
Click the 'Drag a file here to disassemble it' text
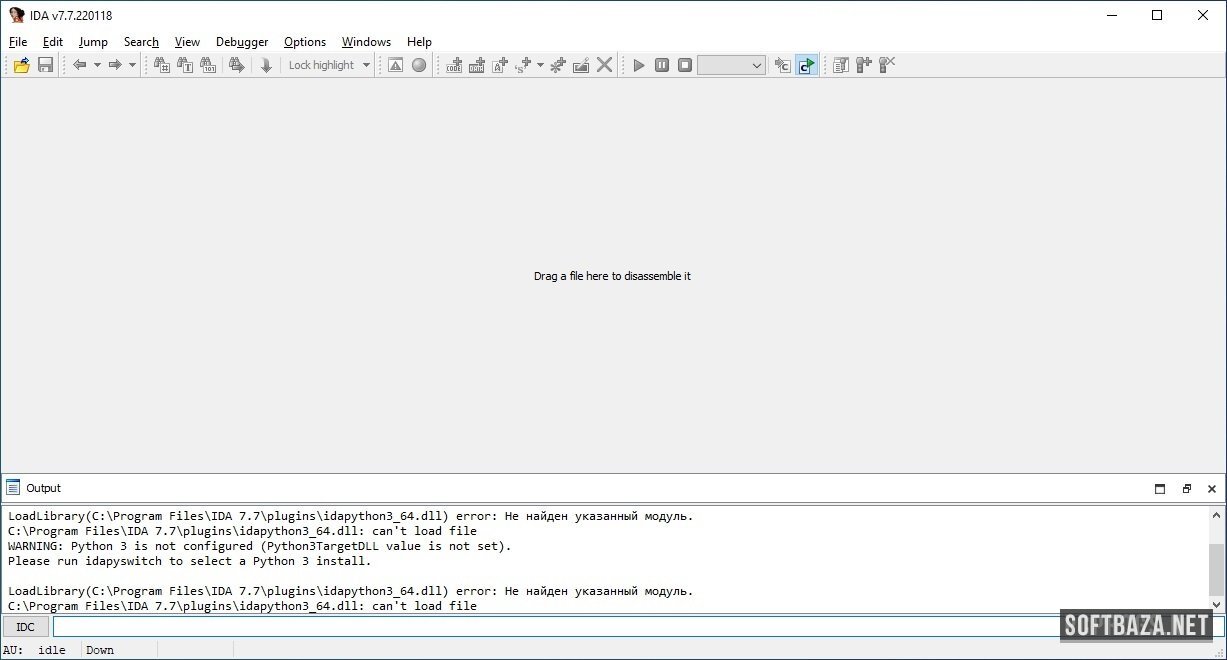click(612, 276)
